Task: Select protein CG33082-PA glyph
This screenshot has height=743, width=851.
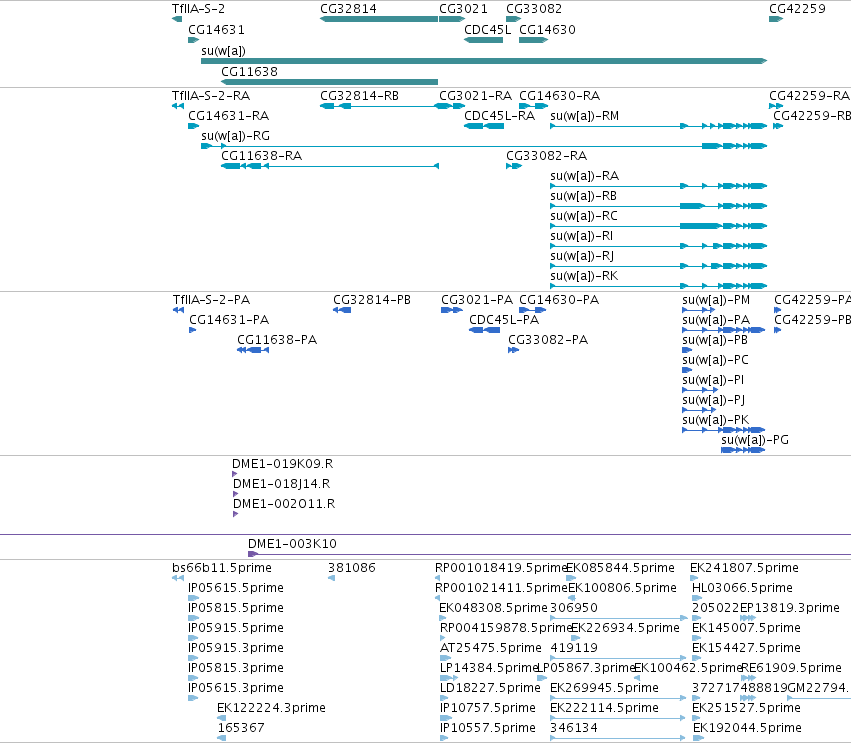Action: pos(513,350)
